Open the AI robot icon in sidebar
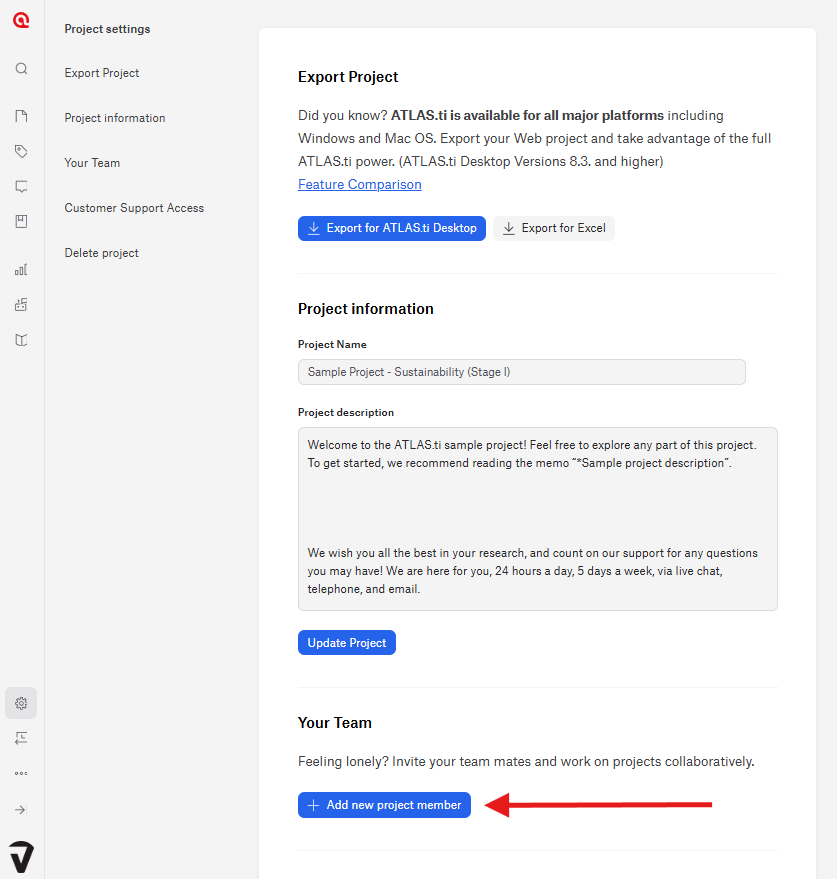The image size is (837, 879). tap(21, 305)
